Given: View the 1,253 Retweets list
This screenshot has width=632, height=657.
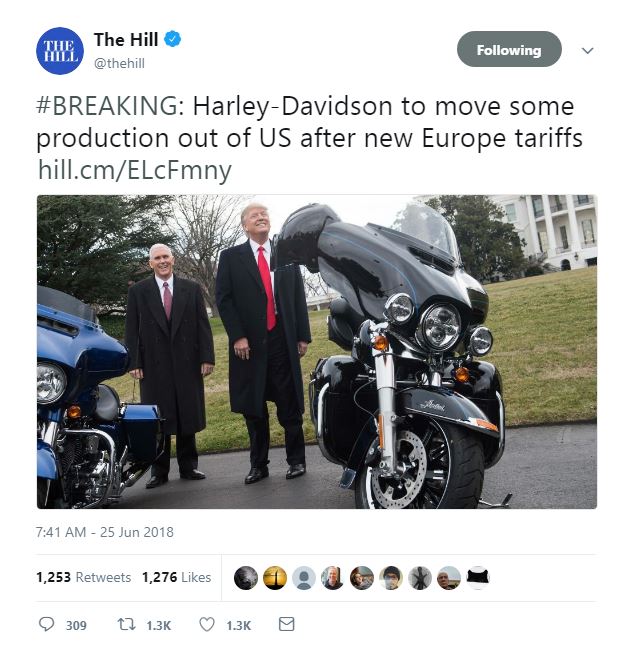Looking at the screenshot, I should 83,577.
